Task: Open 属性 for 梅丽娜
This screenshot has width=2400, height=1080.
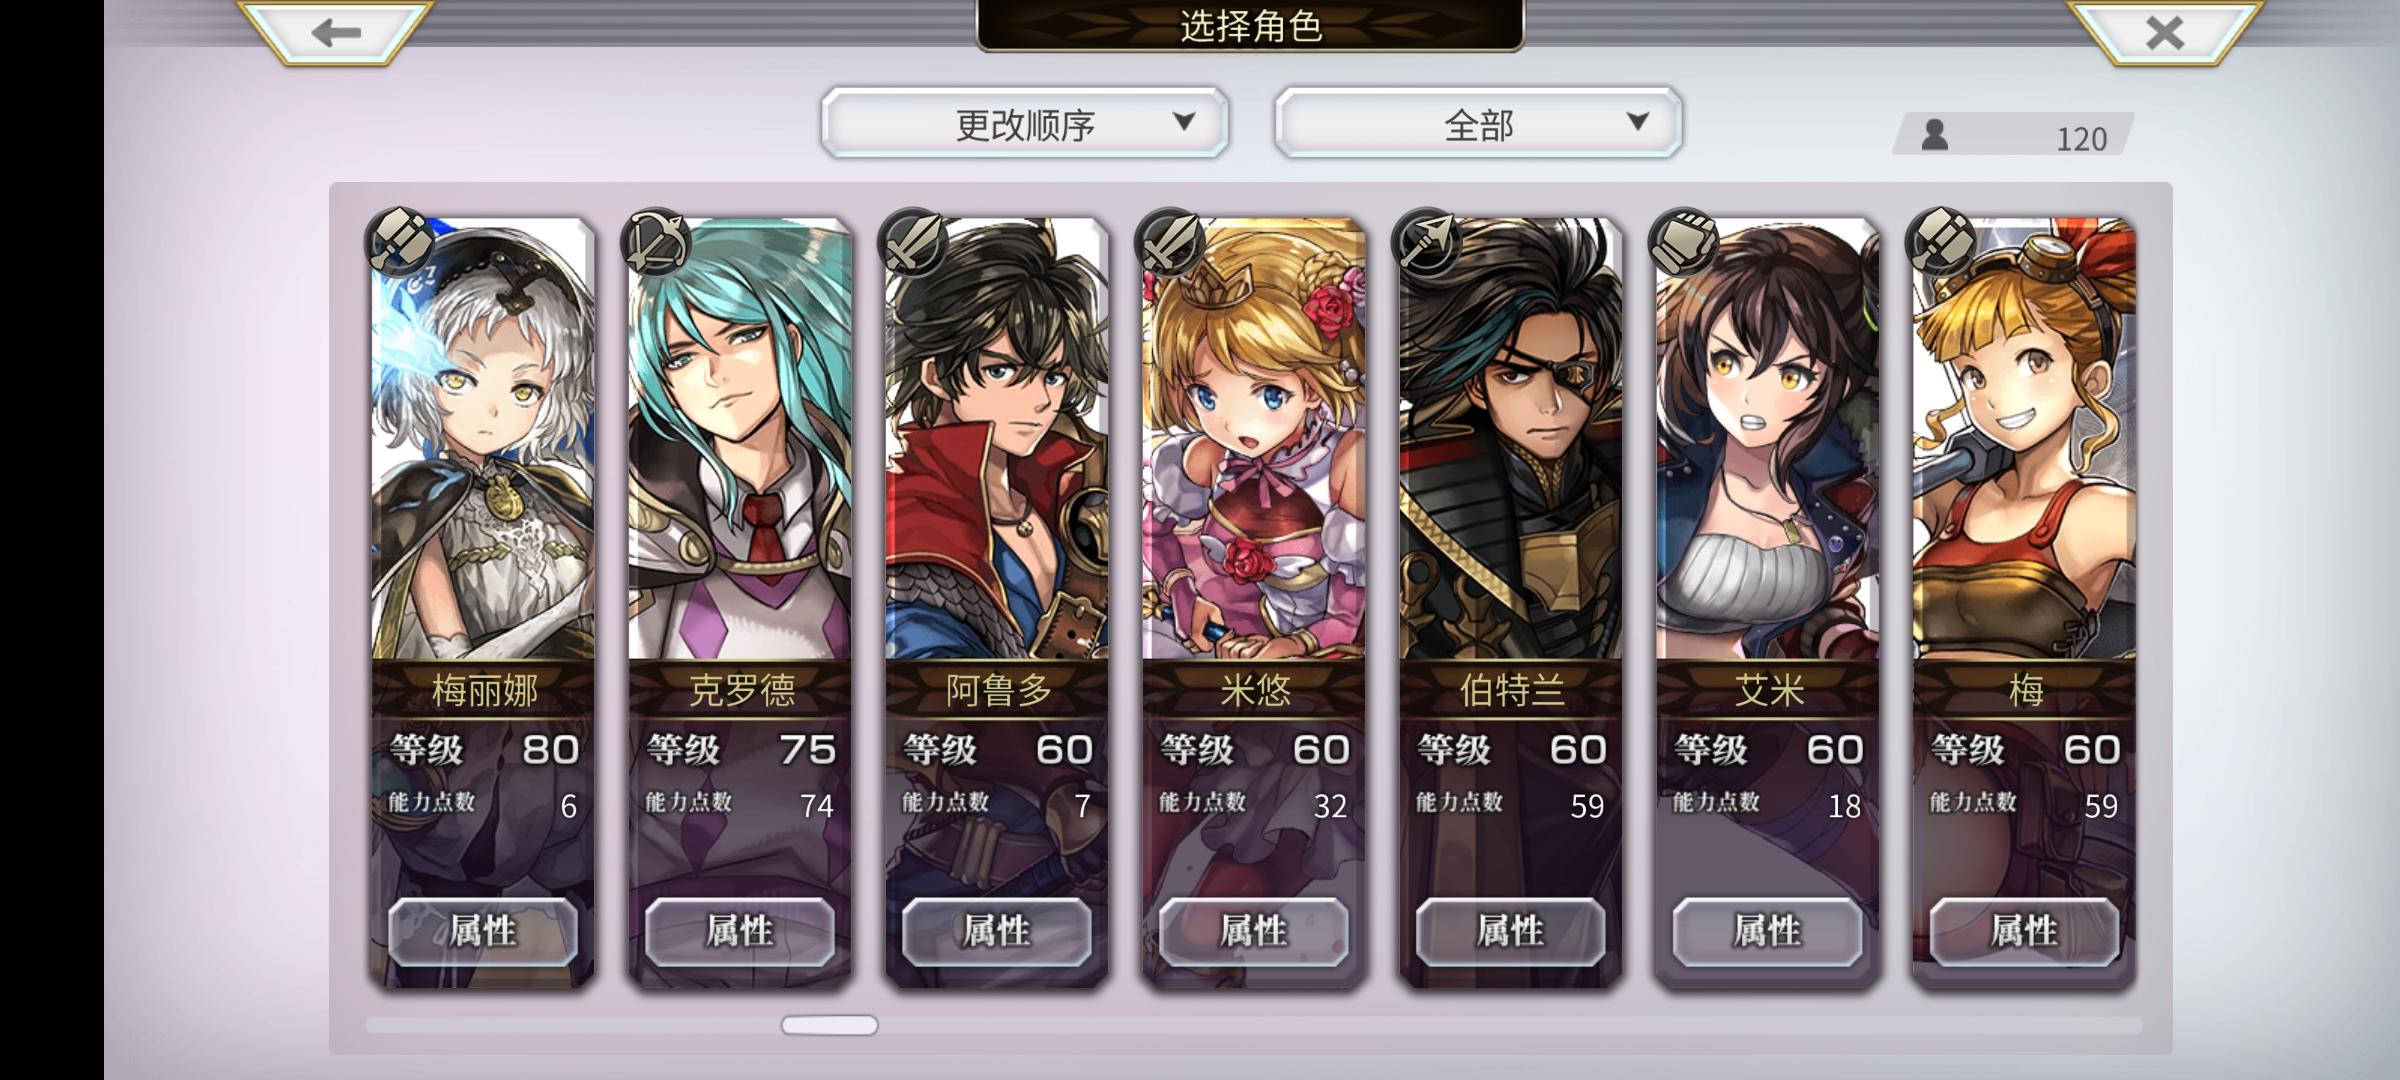Action: pyautogui.click(x=483, y=931)
